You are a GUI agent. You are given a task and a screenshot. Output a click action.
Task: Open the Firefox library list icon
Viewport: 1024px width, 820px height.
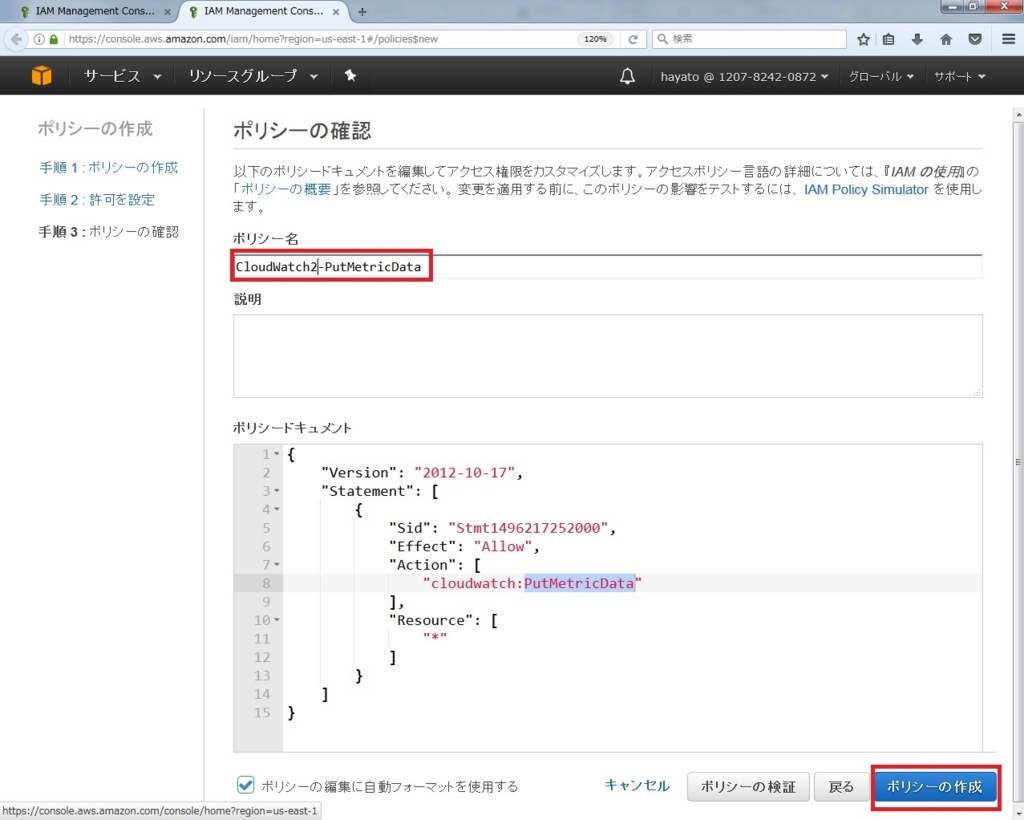tap(888, 39)
